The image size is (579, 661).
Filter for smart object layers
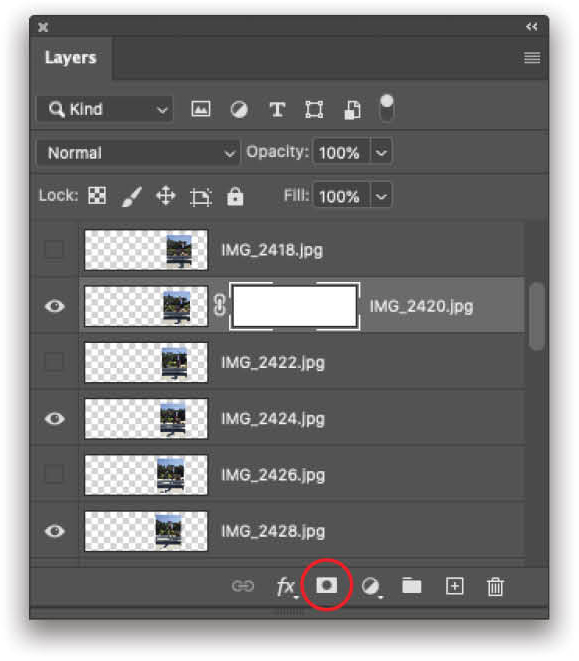pos(353,110)
